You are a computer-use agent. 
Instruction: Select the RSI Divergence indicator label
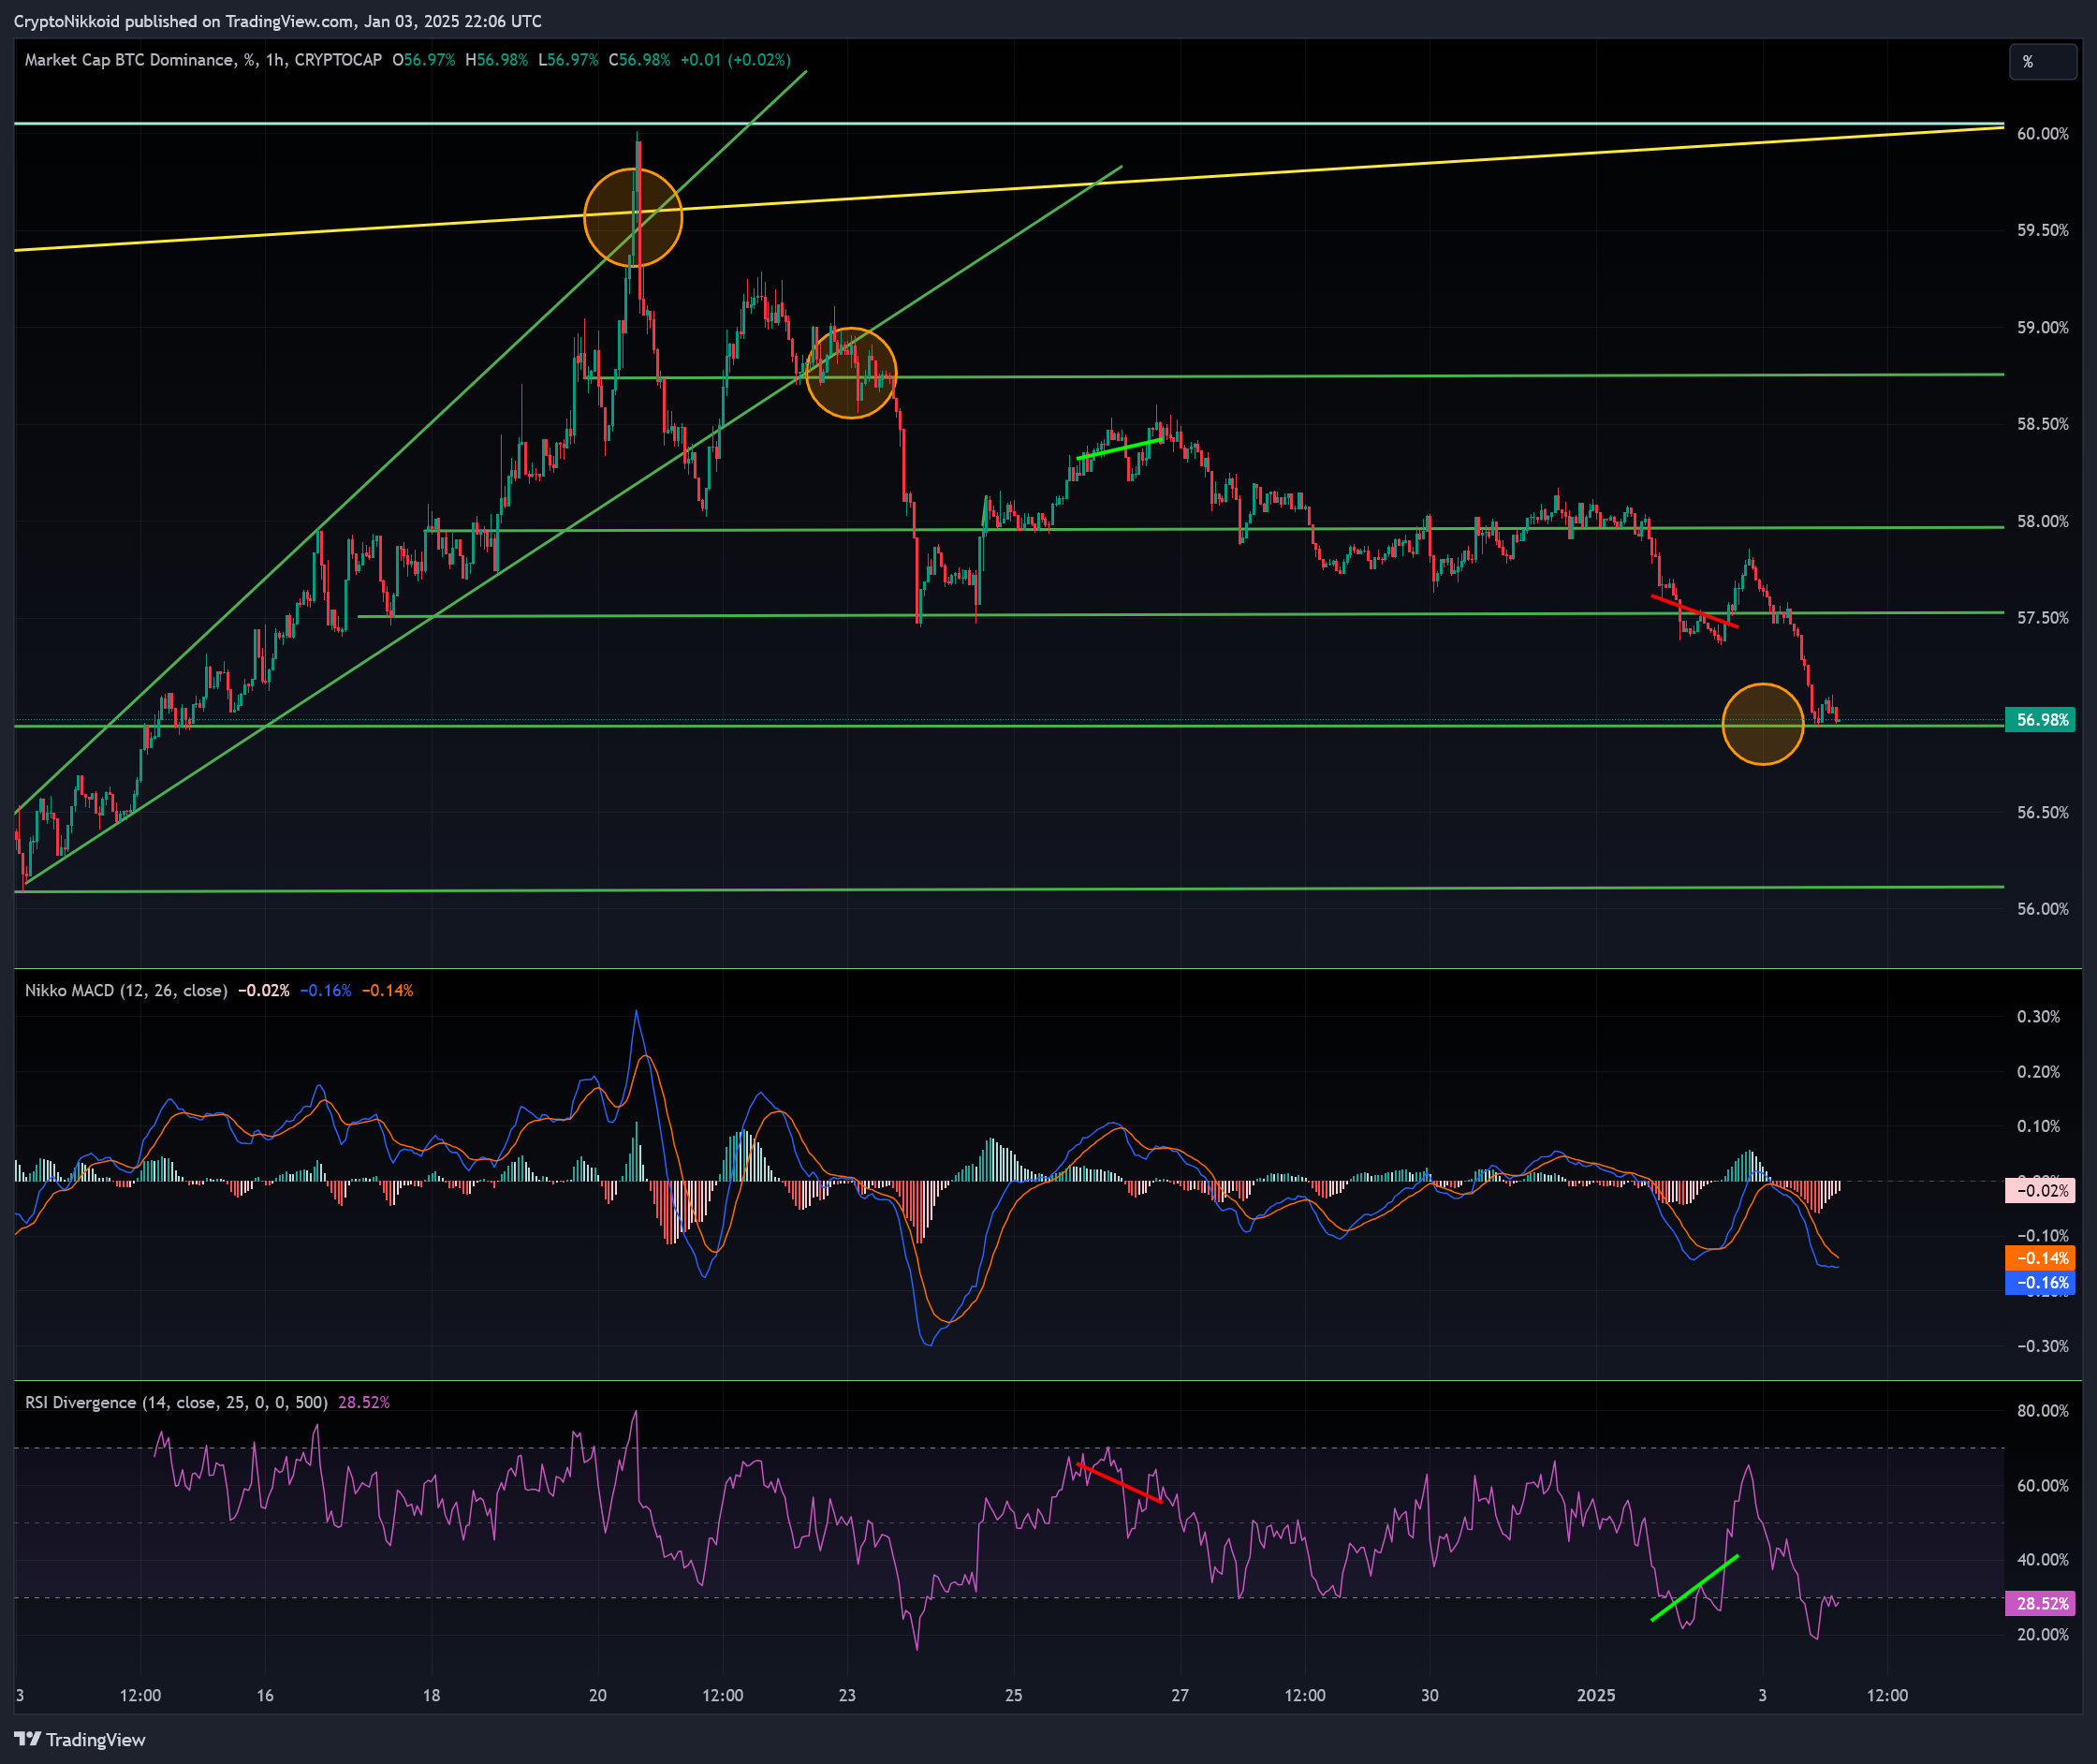coord(176,1402)
